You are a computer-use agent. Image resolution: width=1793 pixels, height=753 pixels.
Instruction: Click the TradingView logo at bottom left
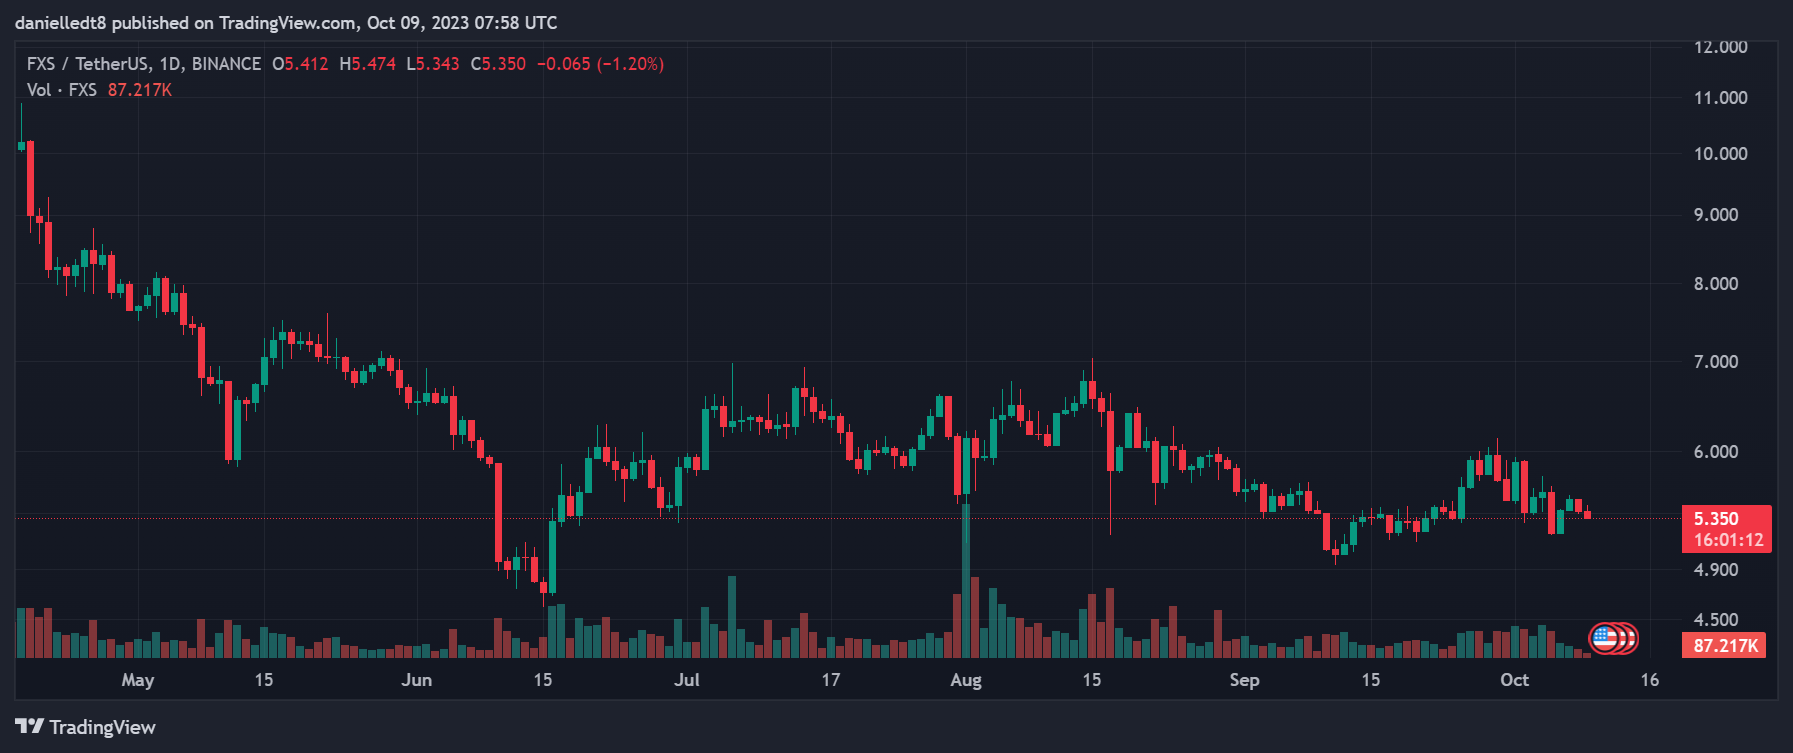[86, 727]
